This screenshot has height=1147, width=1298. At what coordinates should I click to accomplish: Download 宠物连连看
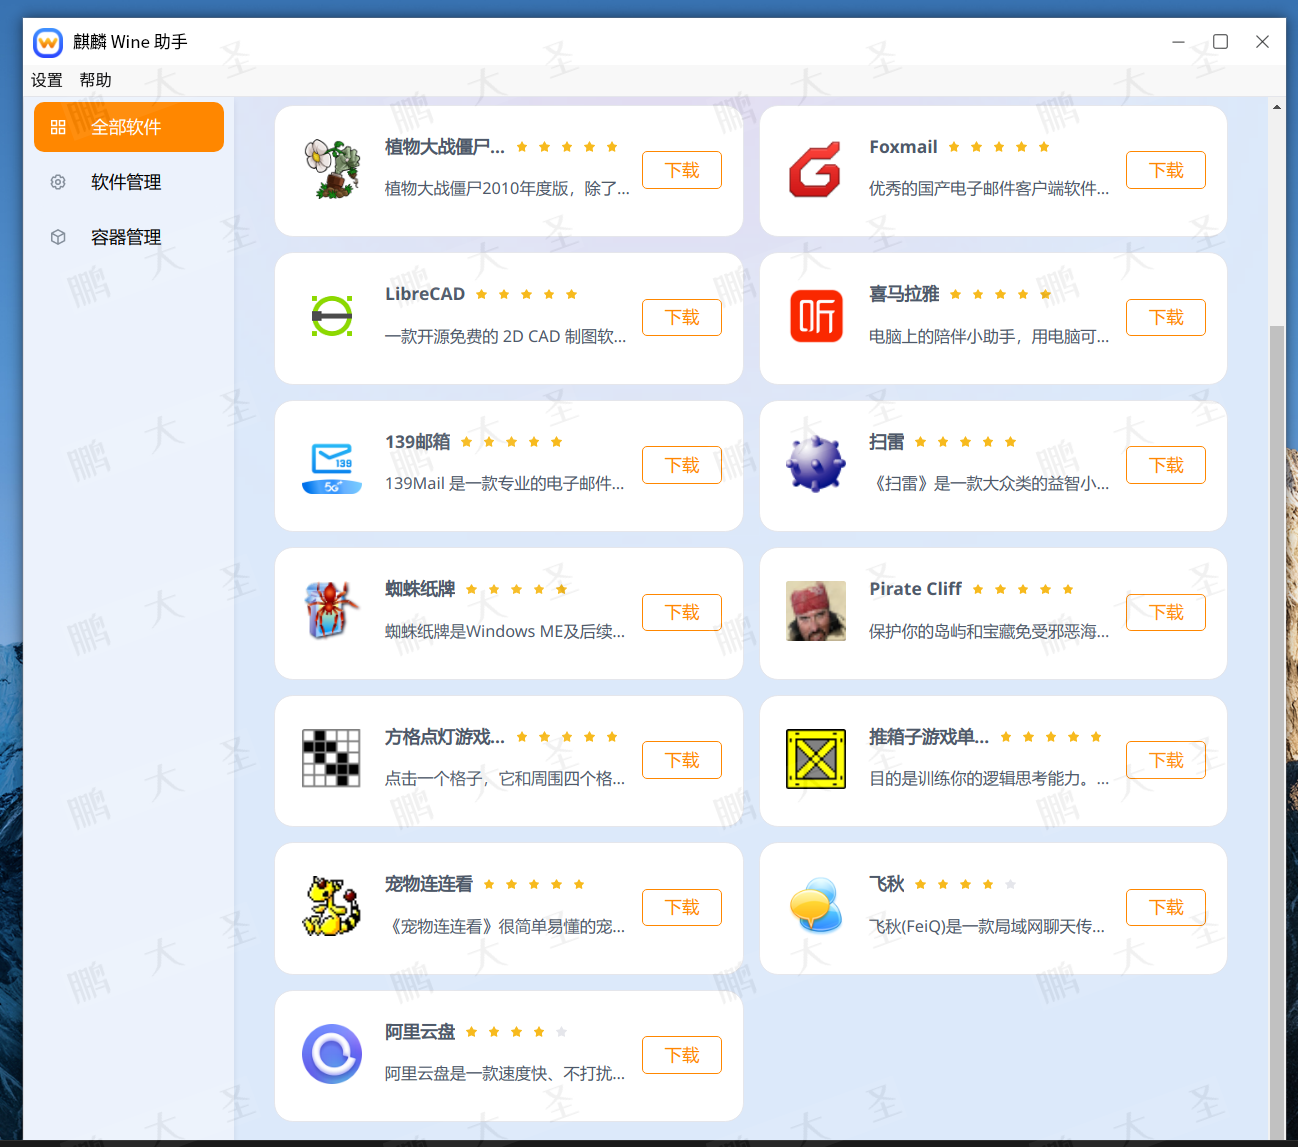[x=682, y=907]
